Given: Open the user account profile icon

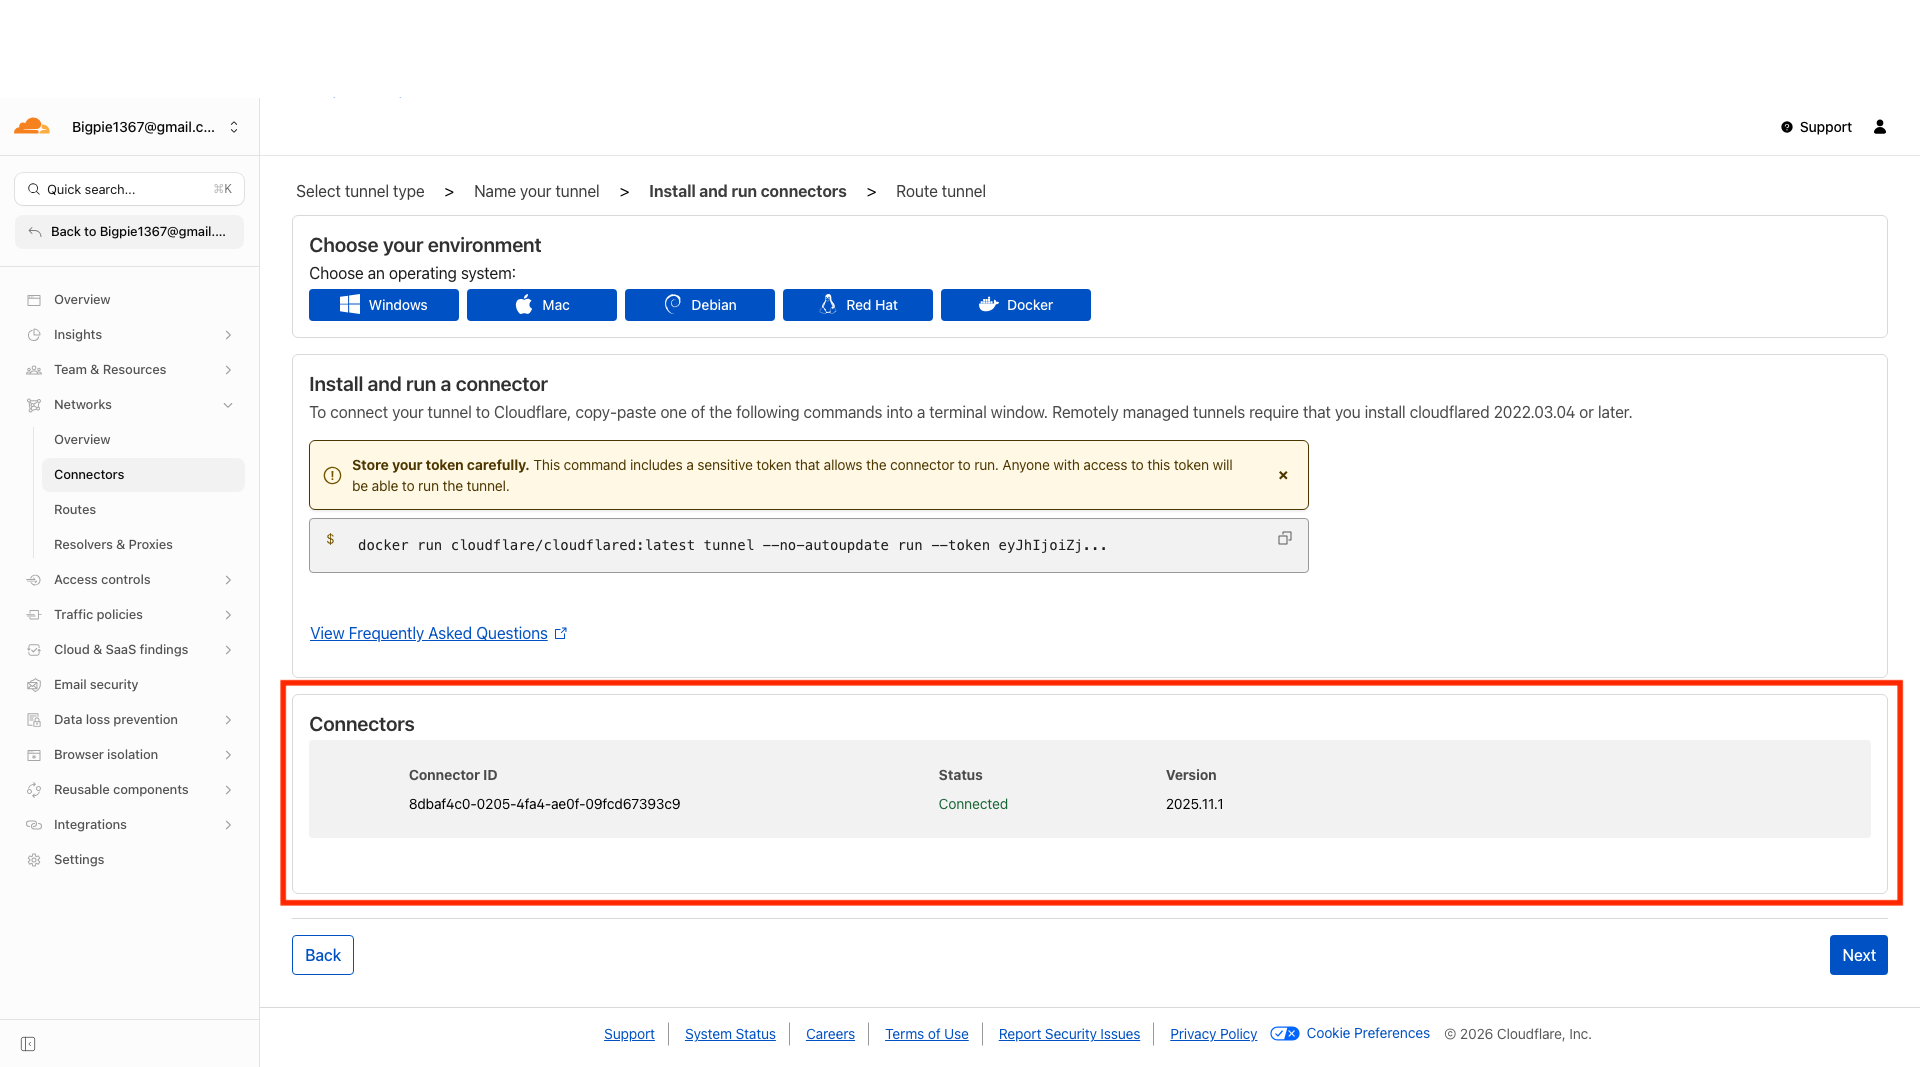Looking at the screenshot, I should point(1879,127).
